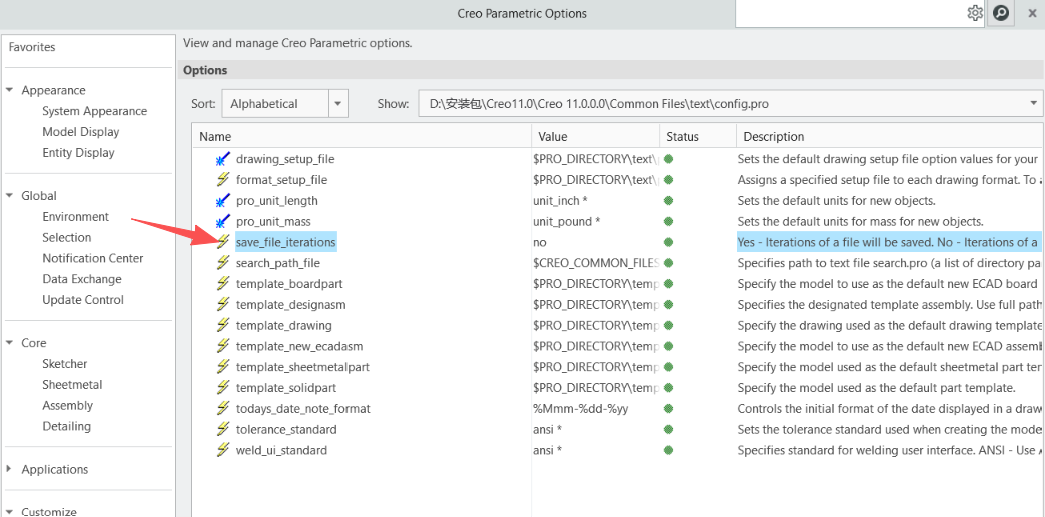Open System Appearance settings
The width and height of the screenshot is (1045, 517).
coord(95,111)
